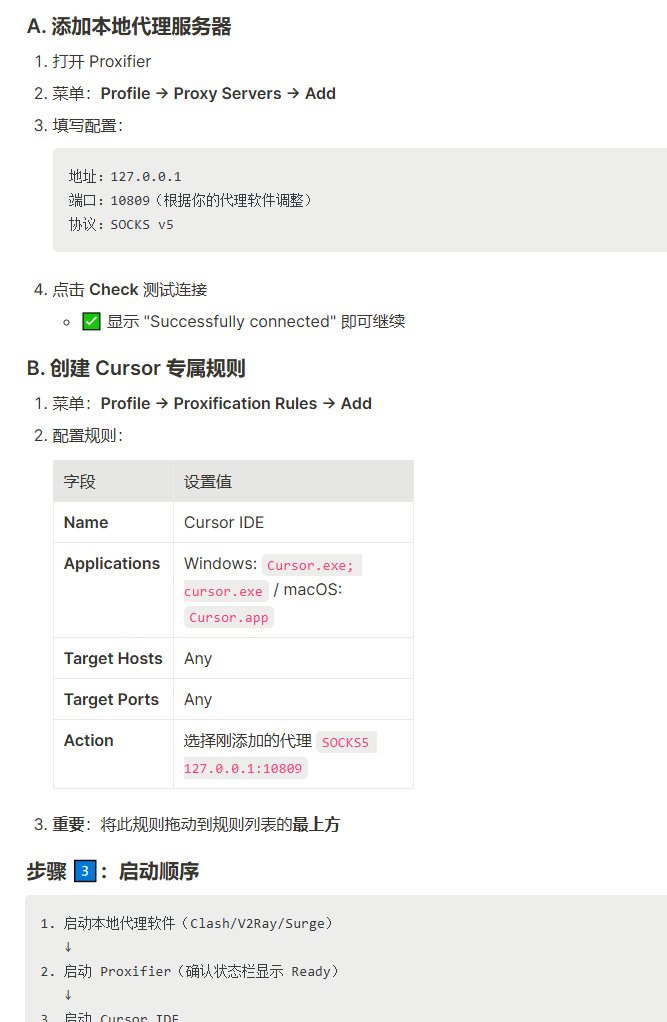Click the Cursor.exe; code tag
This screenshot has height=1022, width=667.
[x=312, y=565]
